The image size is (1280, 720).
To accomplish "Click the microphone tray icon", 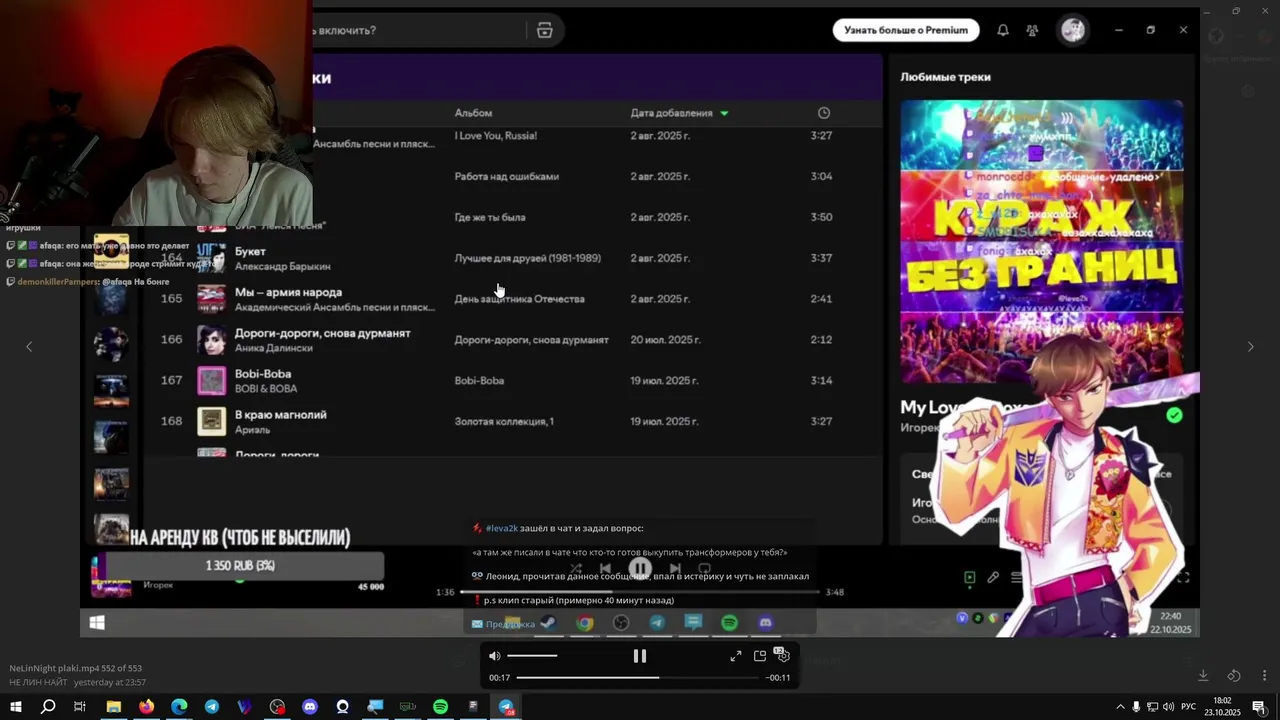I will point(1136,706).
